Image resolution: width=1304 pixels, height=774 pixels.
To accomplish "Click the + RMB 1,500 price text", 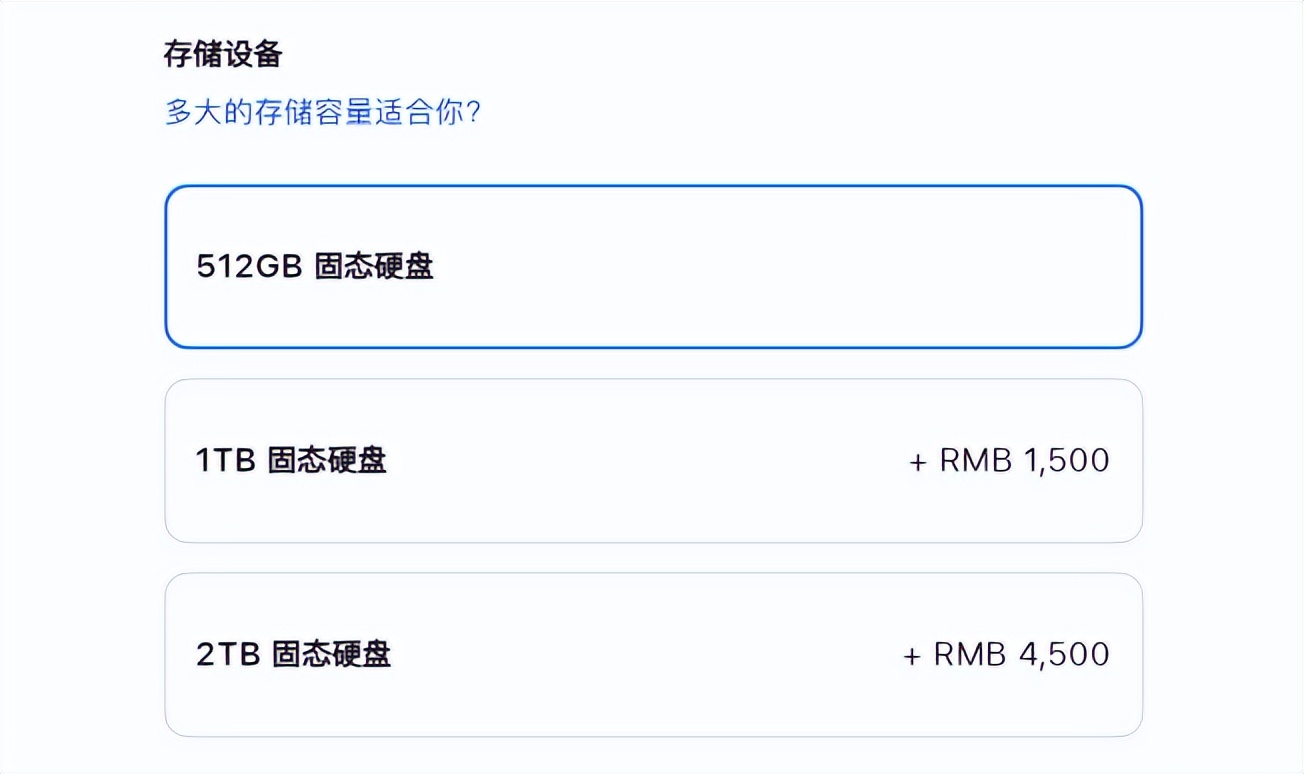I will pos(1009,461).
